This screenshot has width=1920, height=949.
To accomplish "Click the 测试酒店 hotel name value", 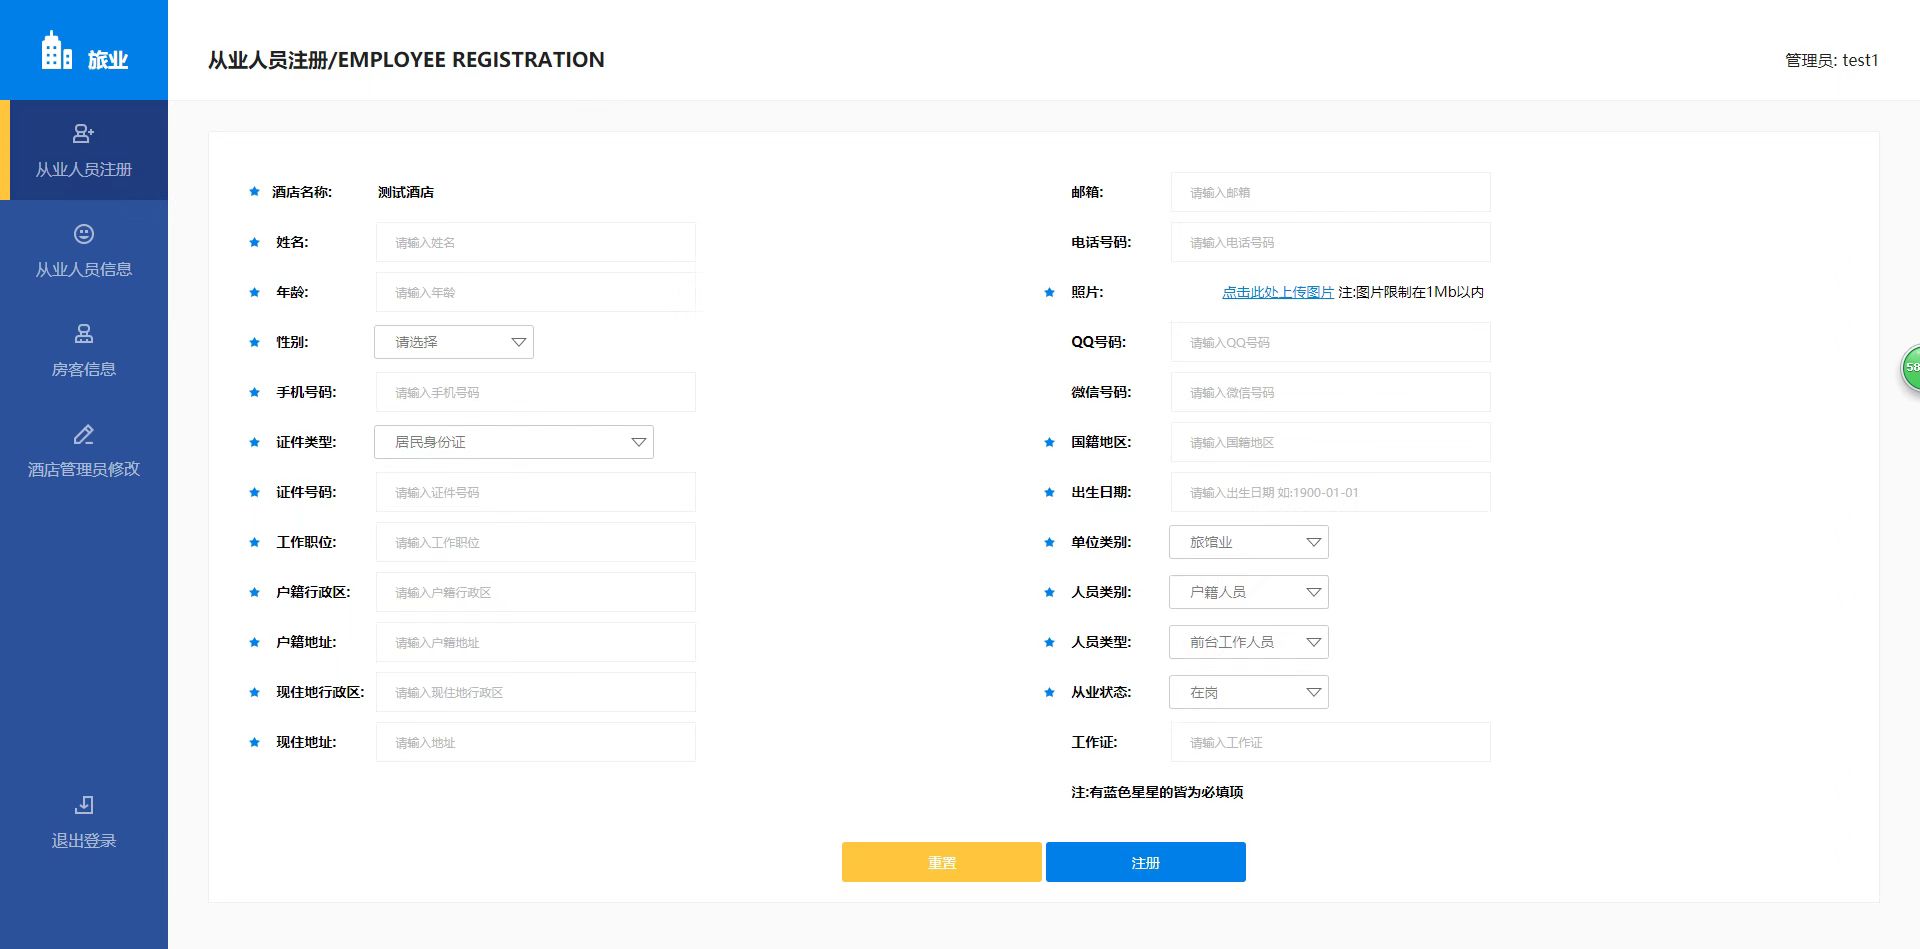I will (406, 192).
